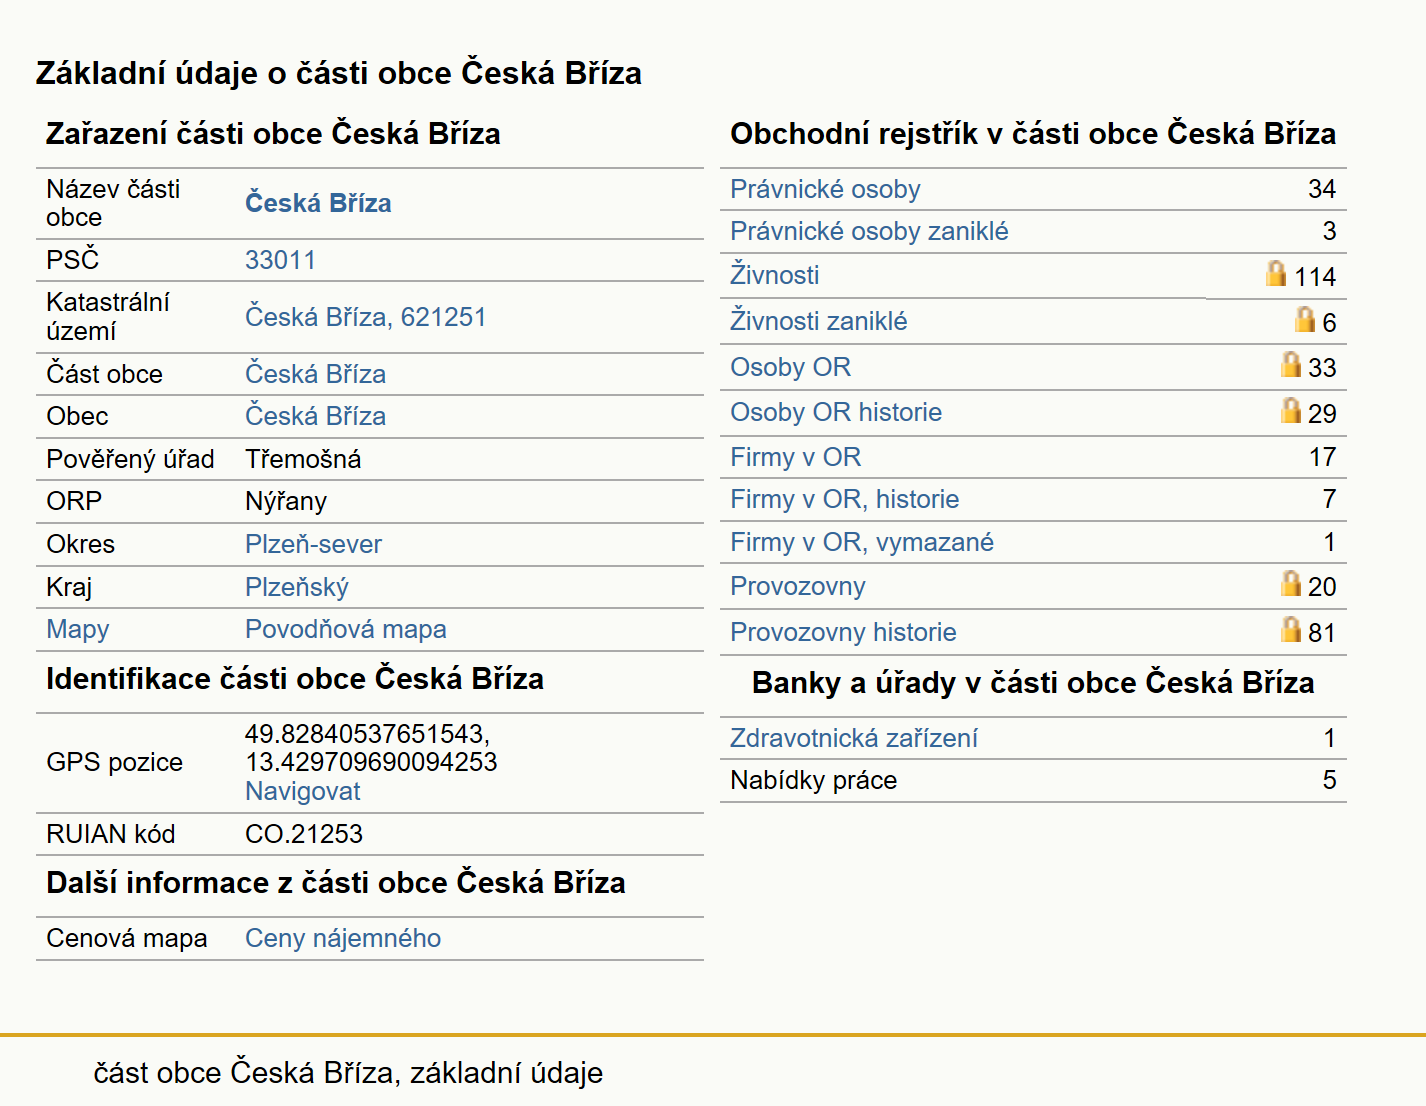Open the Plzeň-sever district link
The image size is (1426, 1106).
point(313,544)
